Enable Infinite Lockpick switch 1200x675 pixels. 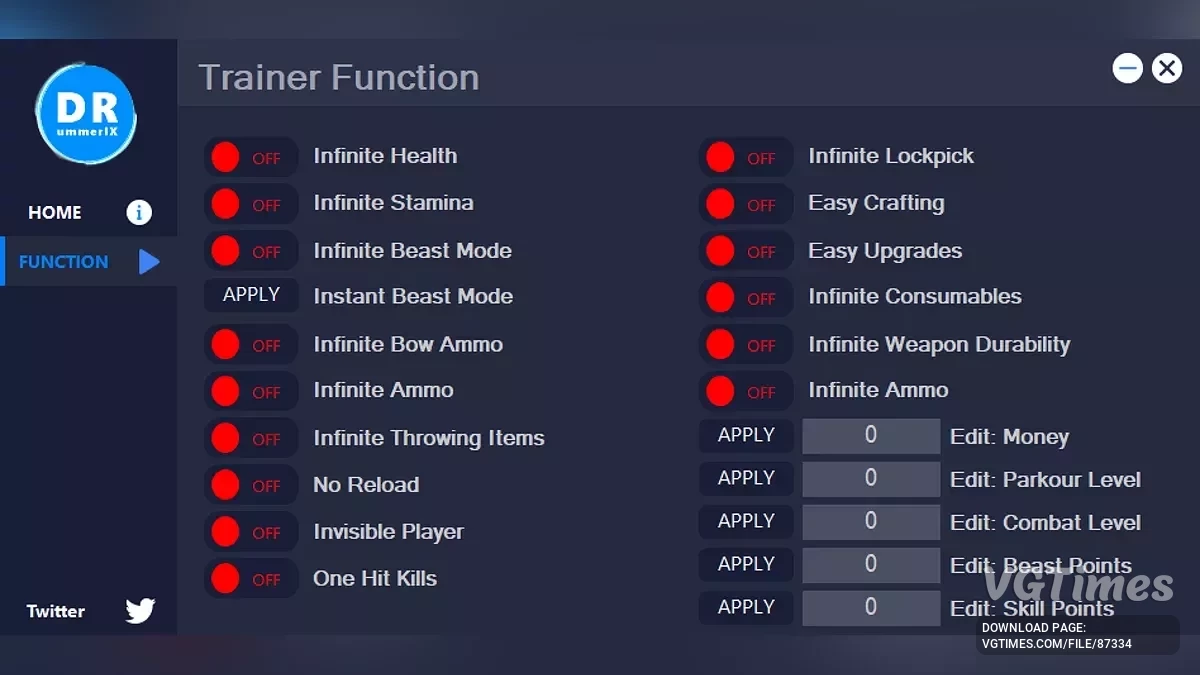(x=745, y=157)
